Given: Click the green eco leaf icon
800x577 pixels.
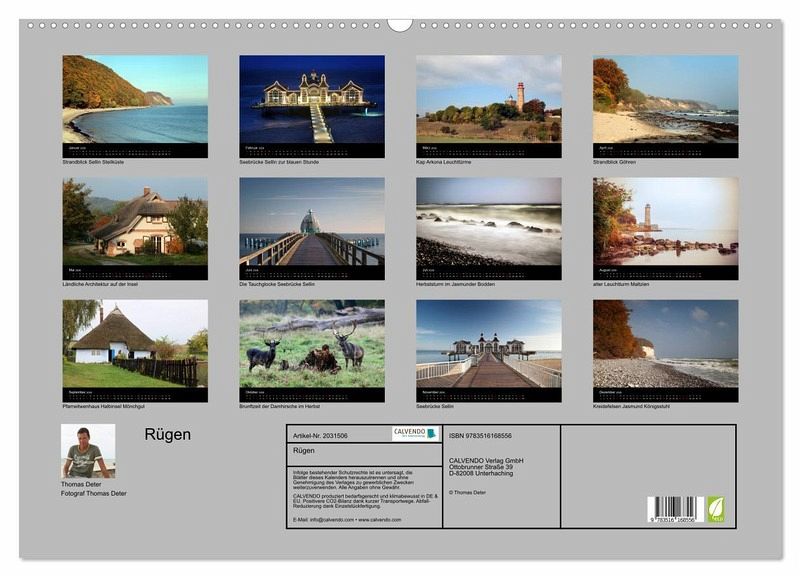Looking at the screenshot, I should (x=716, y=509).
